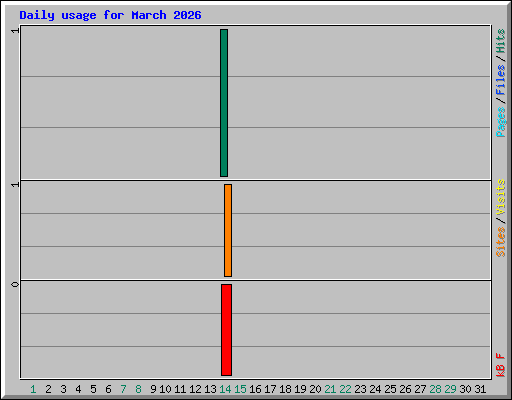Click day 15 on the x-axis
The width and height of the screenshot is (512, 400).
pyautogui.click(x=240, y=389)
